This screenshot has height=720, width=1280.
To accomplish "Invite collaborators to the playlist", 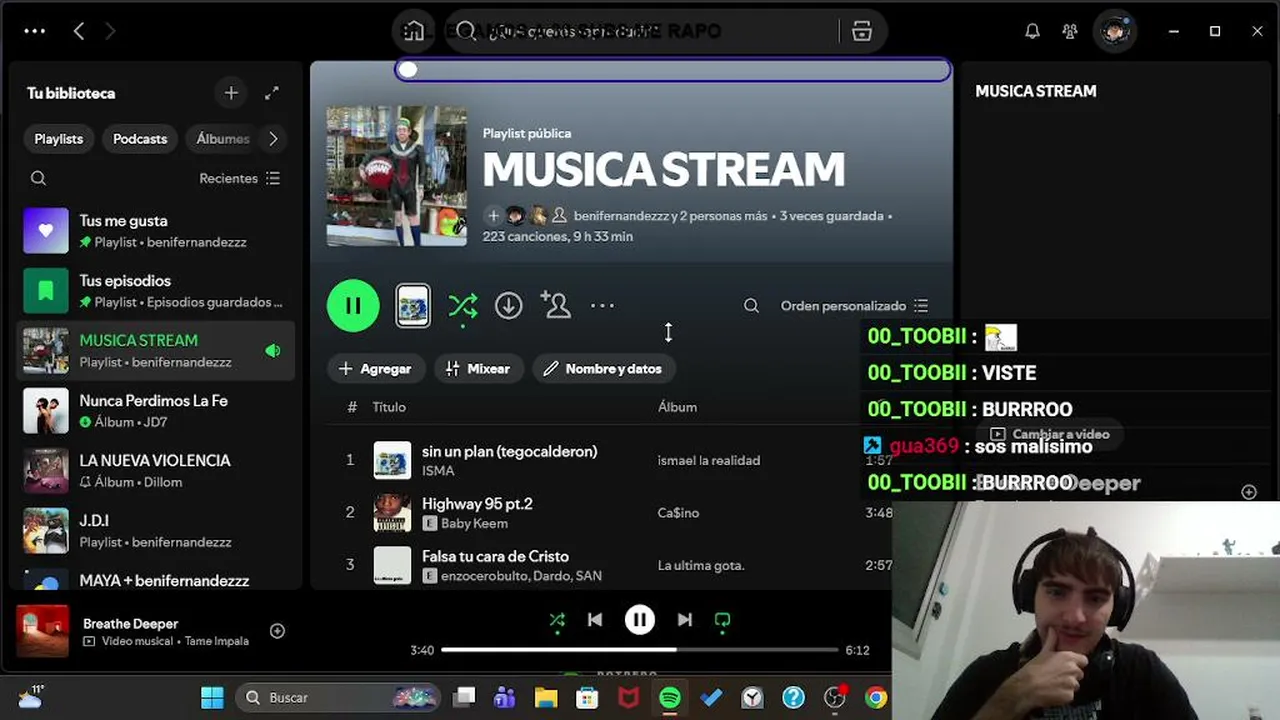I will 555,305.
